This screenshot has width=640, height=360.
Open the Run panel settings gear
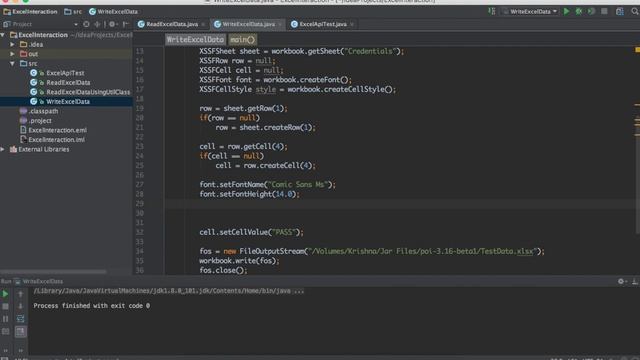[x=621, y=281]
